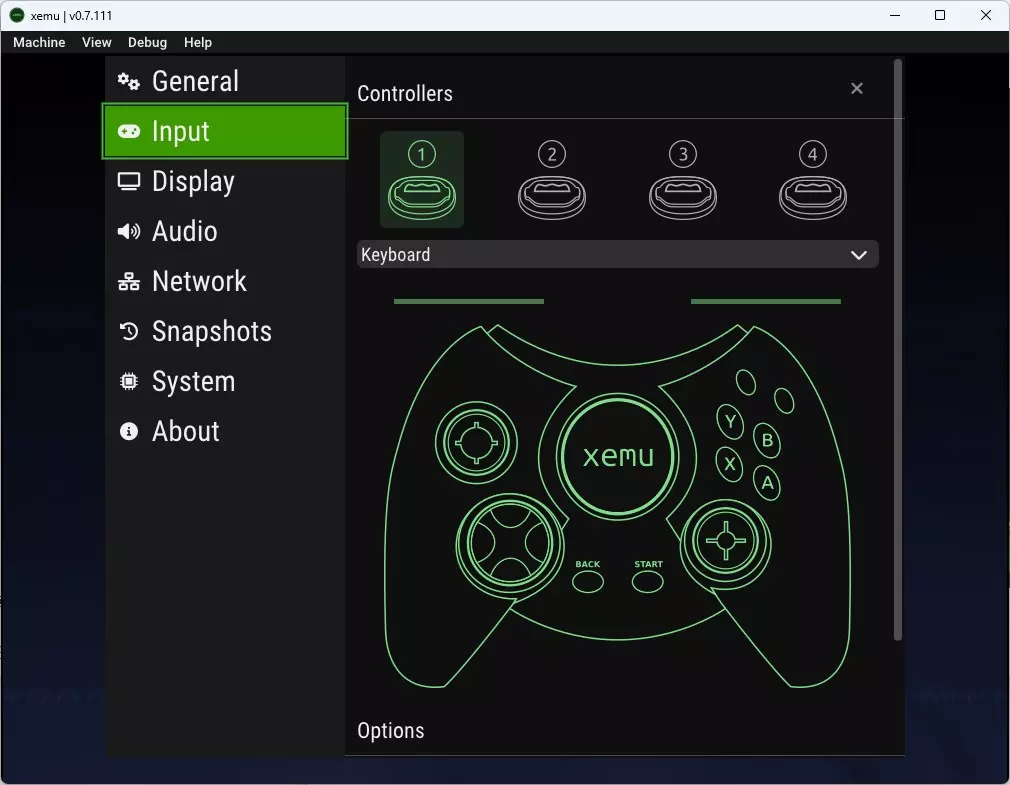1010x785 pixels.
Task: Click the D-pad on the controller diagram
Action: [510, 543]
